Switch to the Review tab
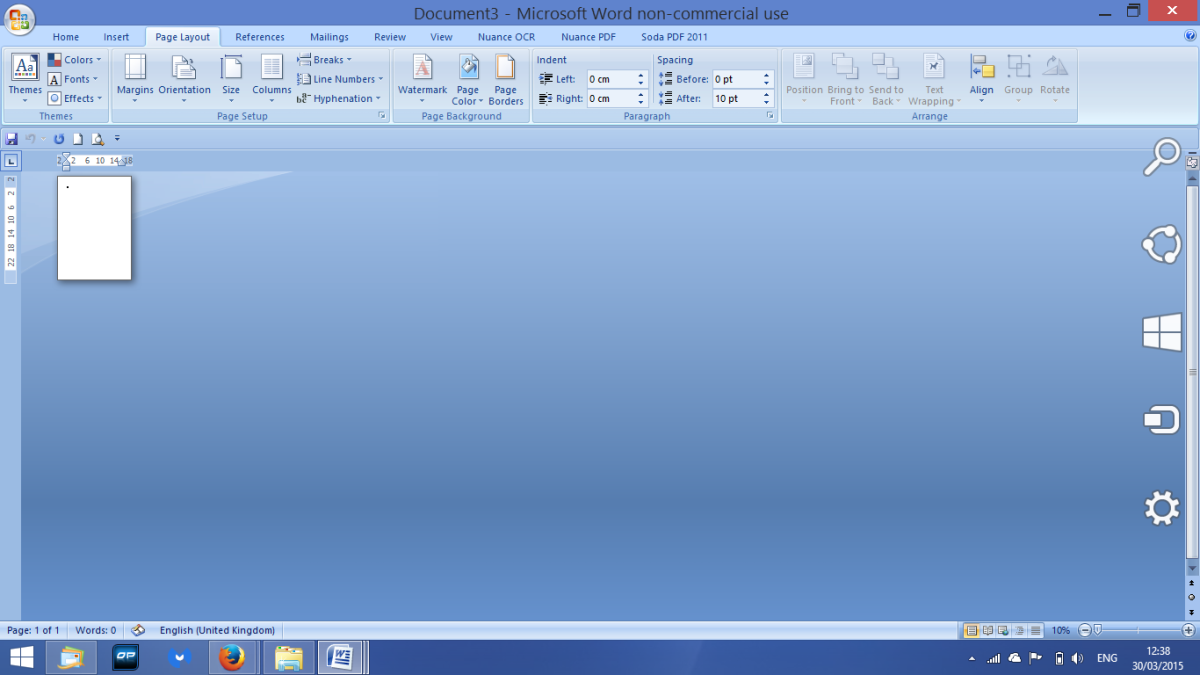This screenshot has width=1200, height=675. [x=390, y=37]
